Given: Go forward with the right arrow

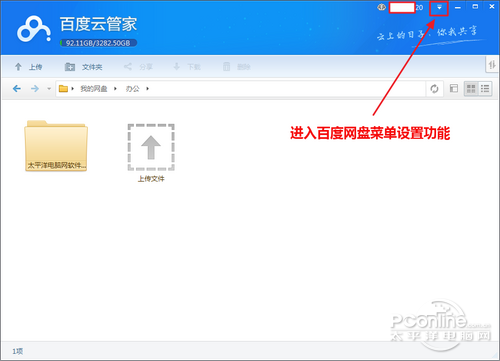Looking at the screenshot, I should click(35, 89).
